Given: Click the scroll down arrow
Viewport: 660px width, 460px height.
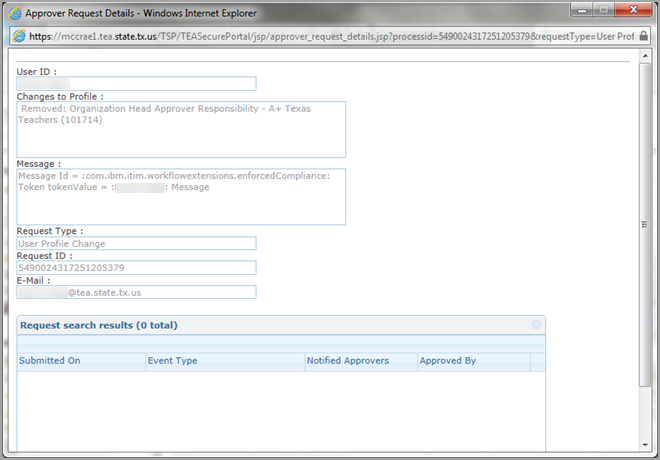Looking at the screenshot, I should coord(645,451).
